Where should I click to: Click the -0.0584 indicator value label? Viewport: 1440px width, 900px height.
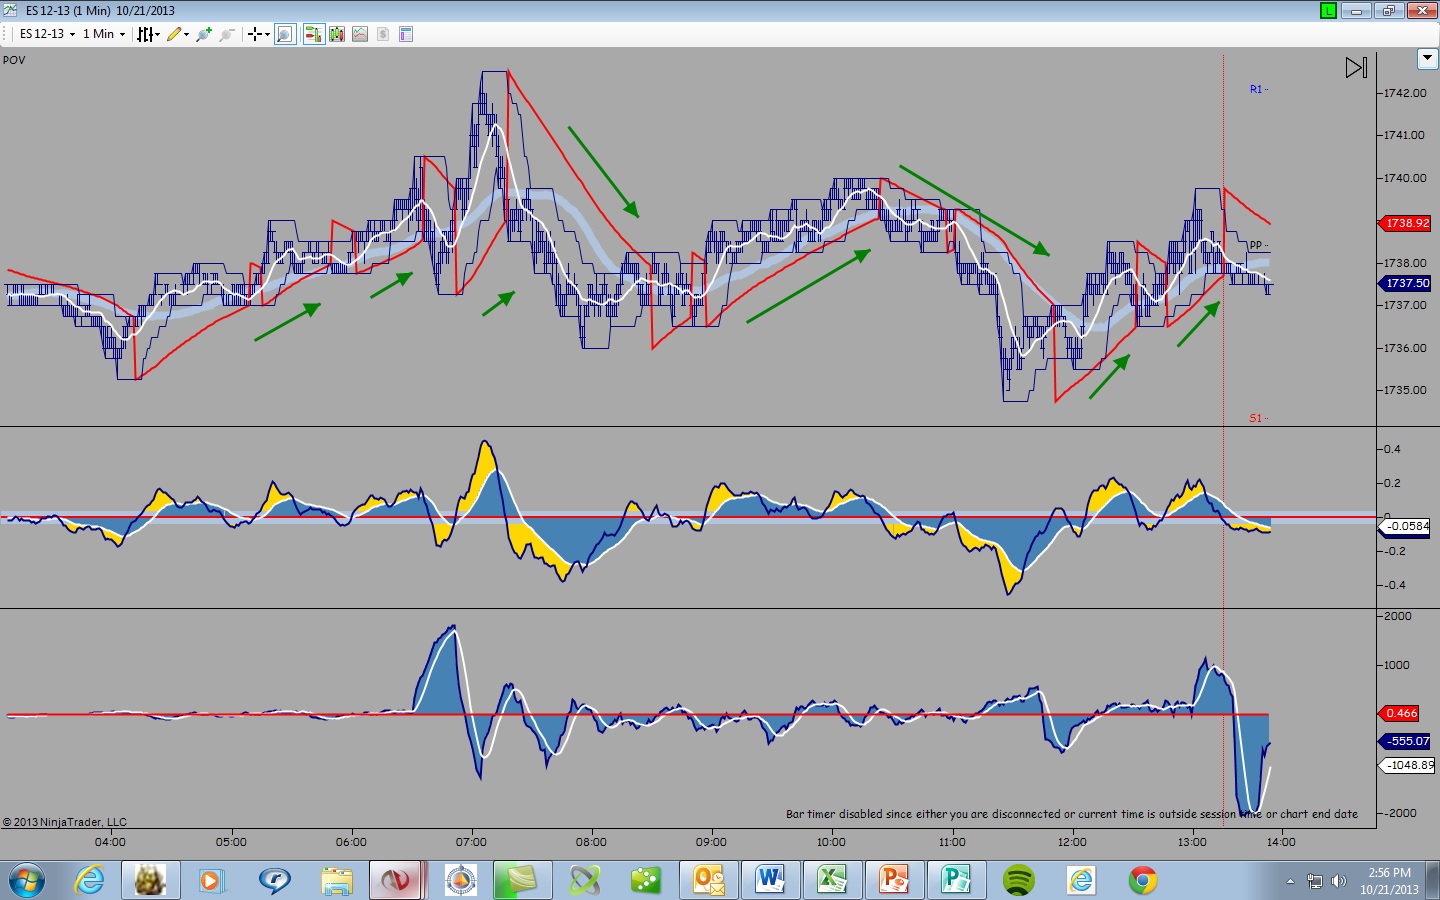point(1407,526)
